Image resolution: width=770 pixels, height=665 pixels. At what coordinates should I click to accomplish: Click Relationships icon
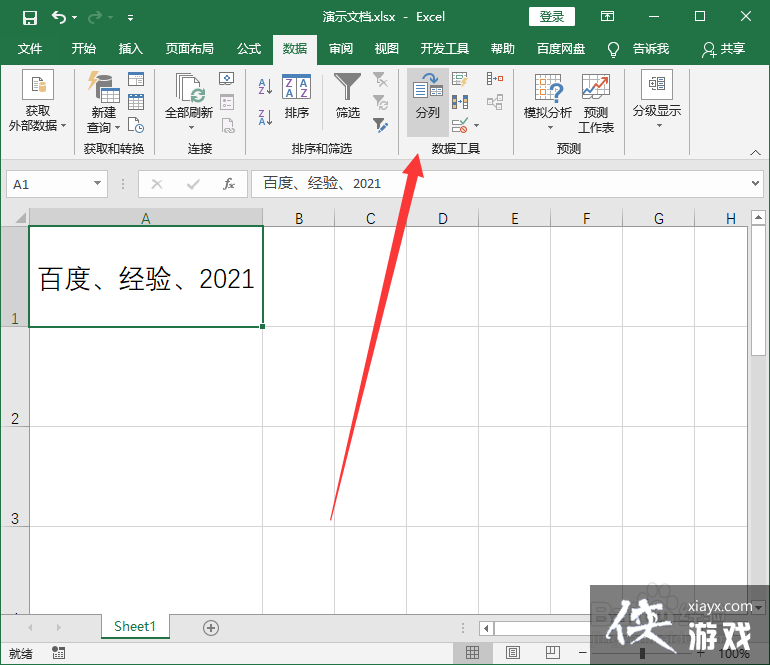[495, 102]
